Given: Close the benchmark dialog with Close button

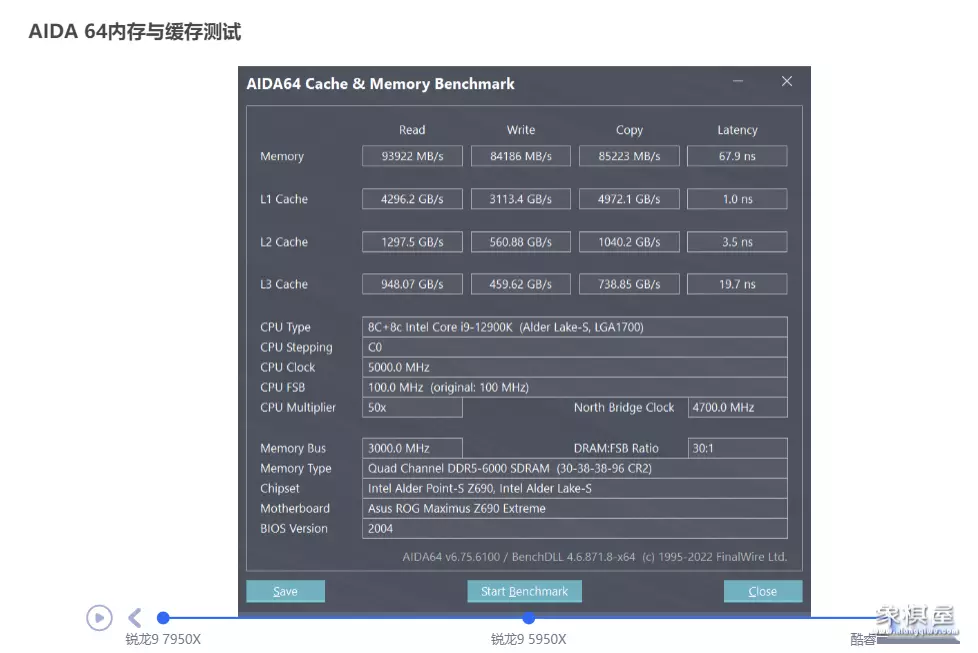Looking at the screenshot, I should 763,591.
